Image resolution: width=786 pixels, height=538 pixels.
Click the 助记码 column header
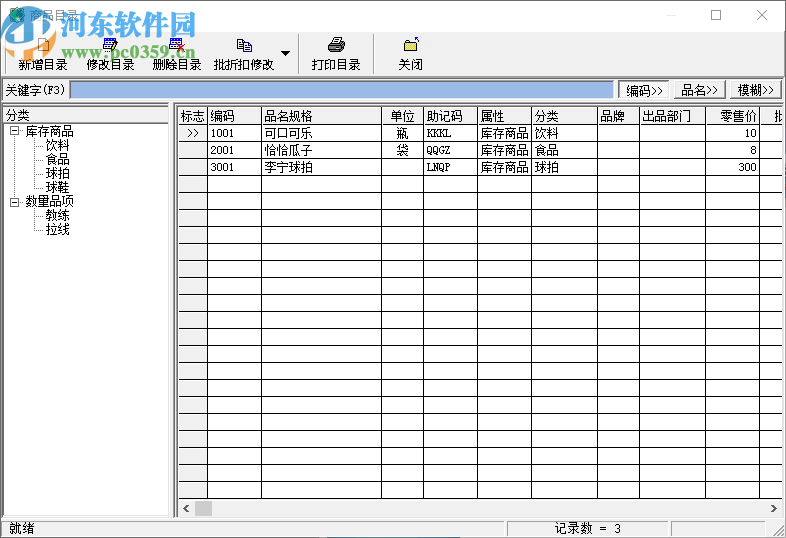tap(450, 116)
